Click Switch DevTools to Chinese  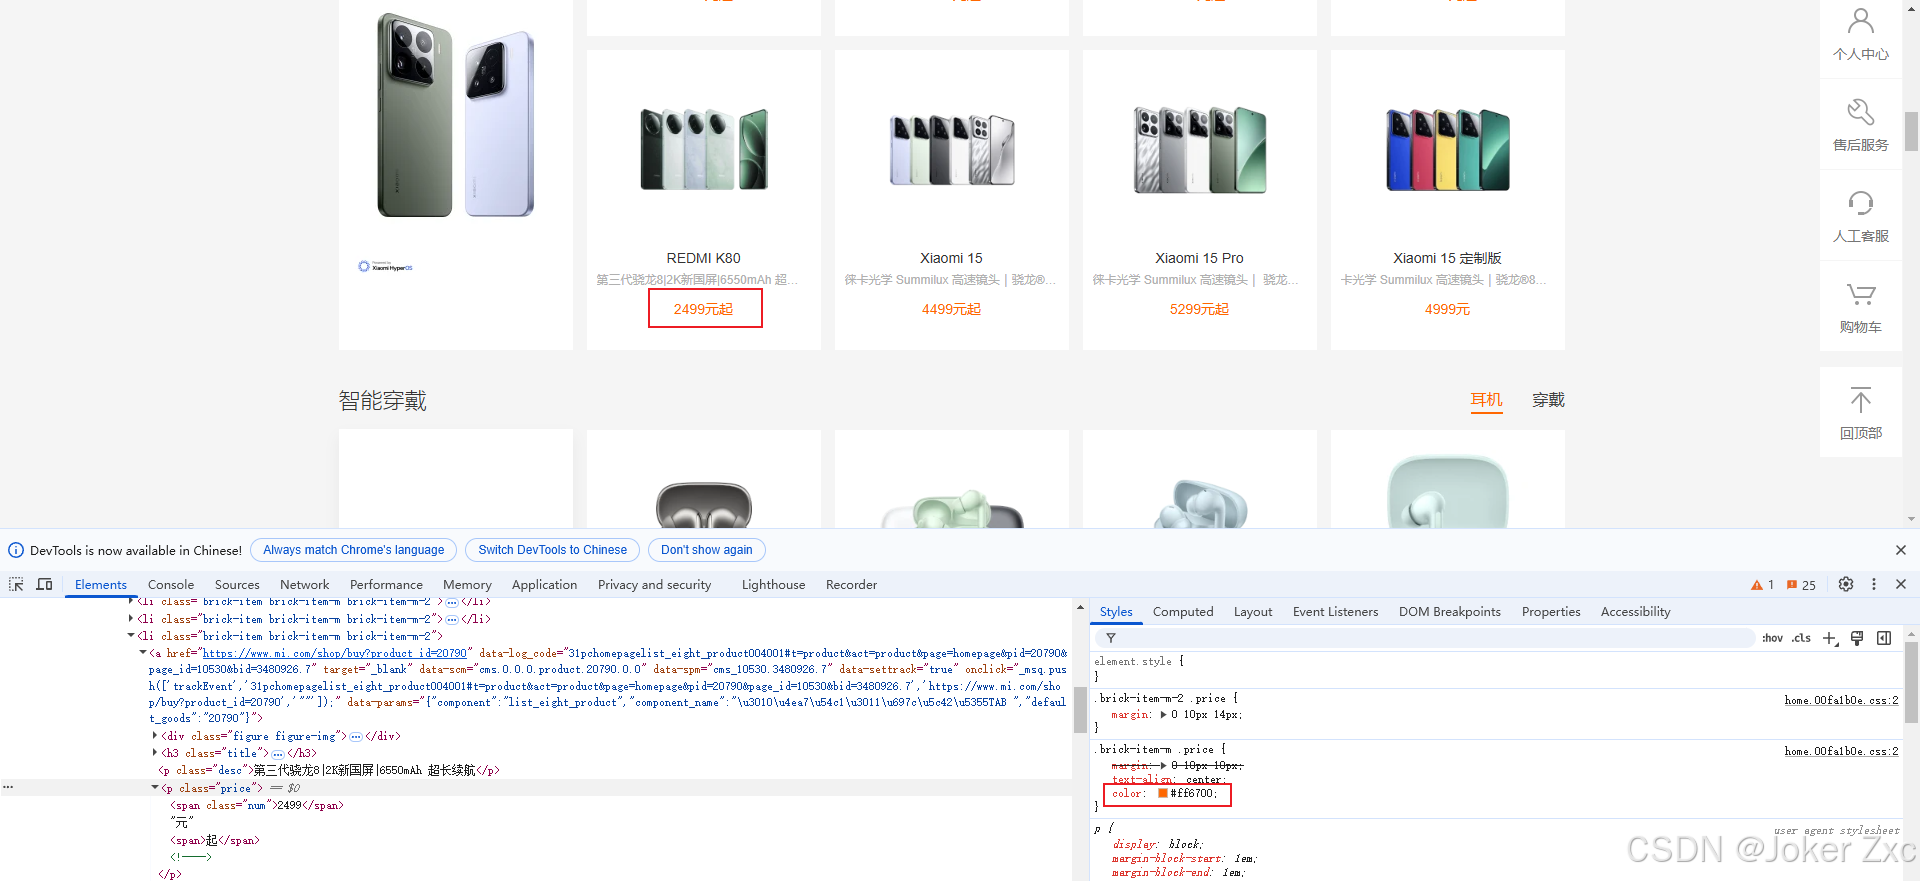[x=552, y=550]
